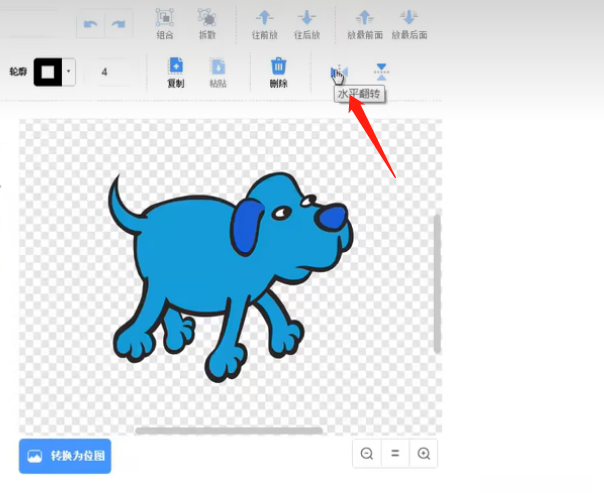Click the horizontal canvas scrollbar
Viewport: 604px width, 503px height.
(229, 431)
